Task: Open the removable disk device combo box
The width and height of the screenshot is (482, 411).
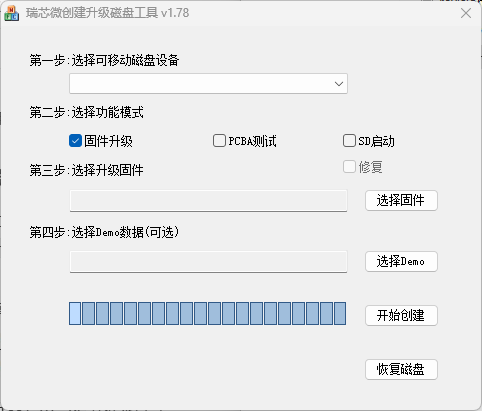Action: click(x=208, y=83)
